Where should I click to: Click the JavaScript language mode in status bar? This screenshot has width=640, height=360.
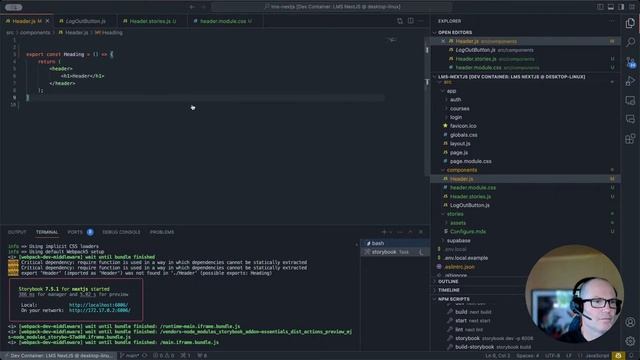click(598, 356)
